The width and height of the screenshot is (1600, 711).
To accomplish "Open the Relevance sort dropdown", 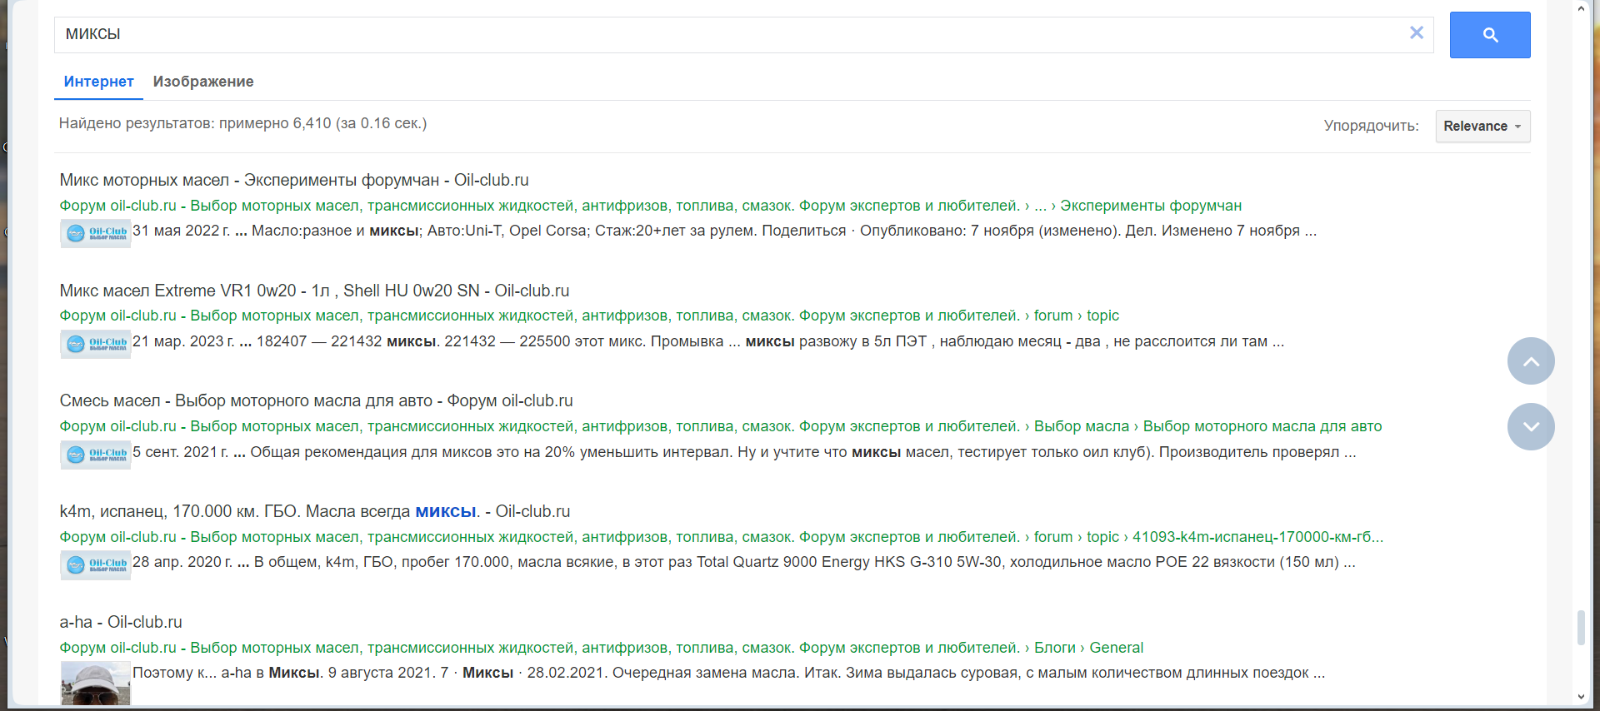I will pos(1483,126).
